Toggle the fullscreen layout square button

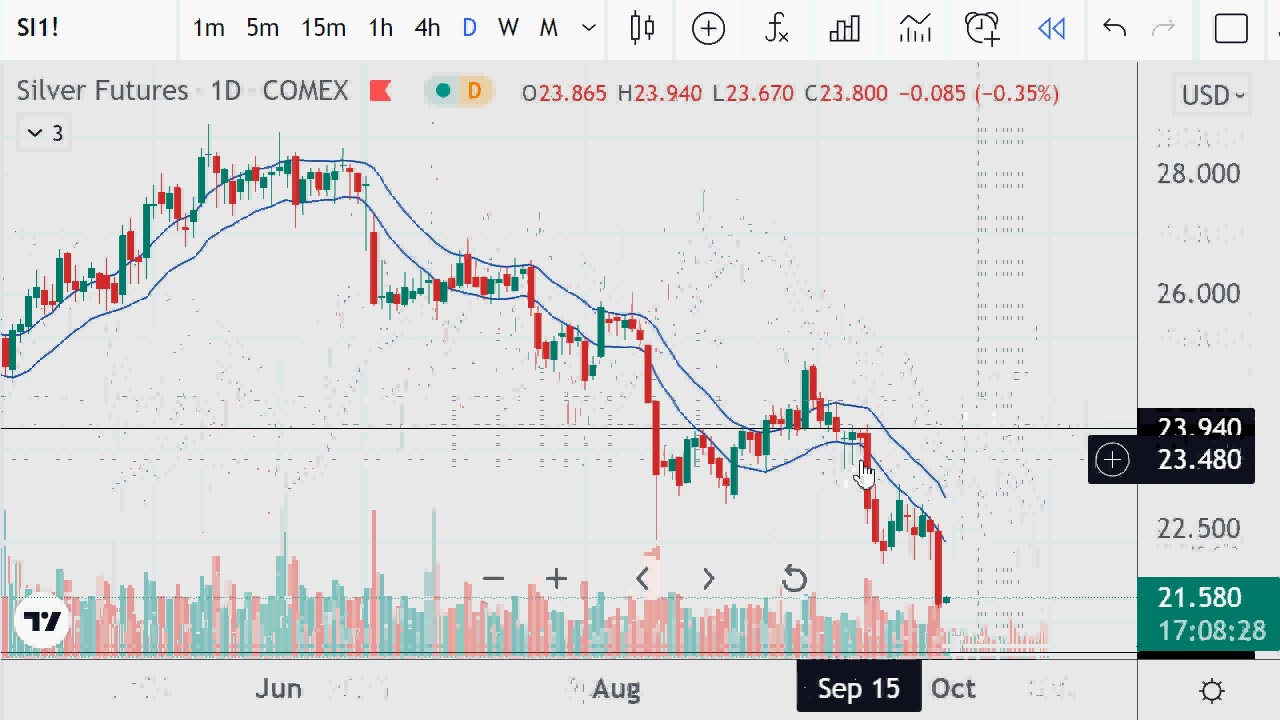(1231, 28)
